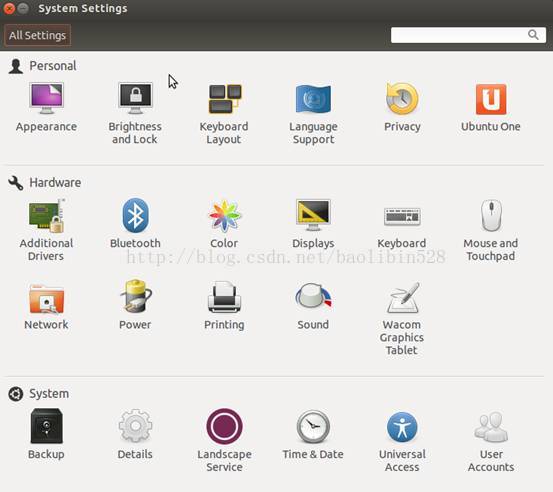Open Details panel
This screenshot has width=553, height=492.
tap(135, 435)
